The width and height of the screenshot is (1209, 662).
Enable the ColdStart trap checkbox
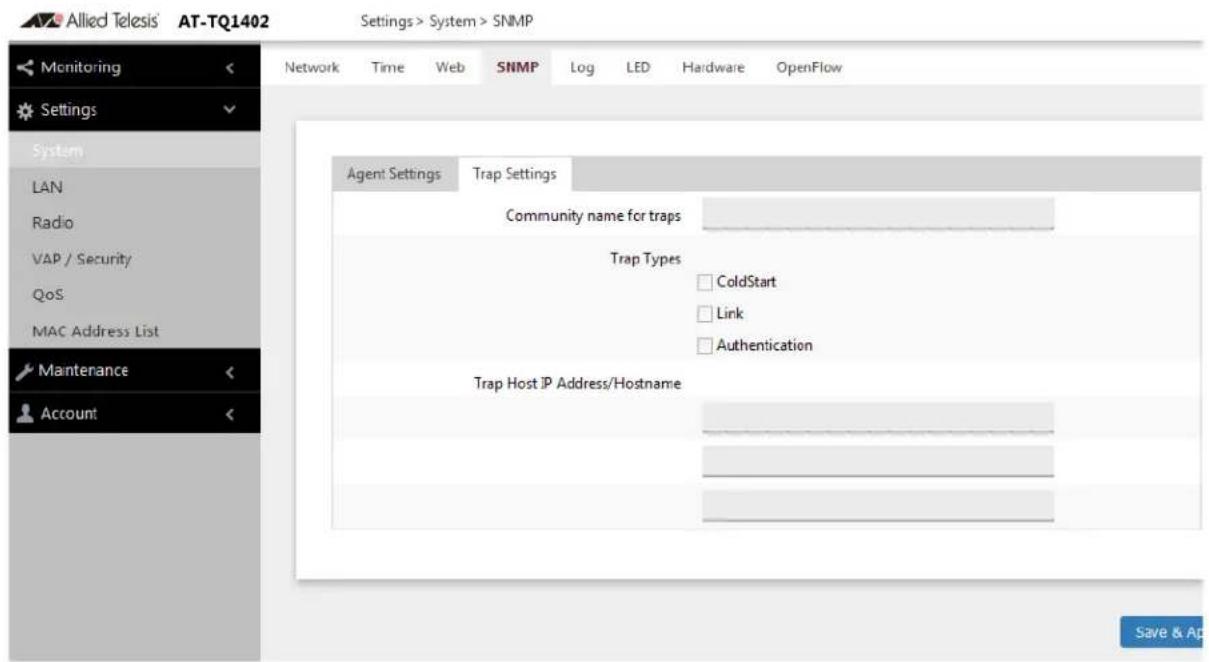tap(706, 282)
